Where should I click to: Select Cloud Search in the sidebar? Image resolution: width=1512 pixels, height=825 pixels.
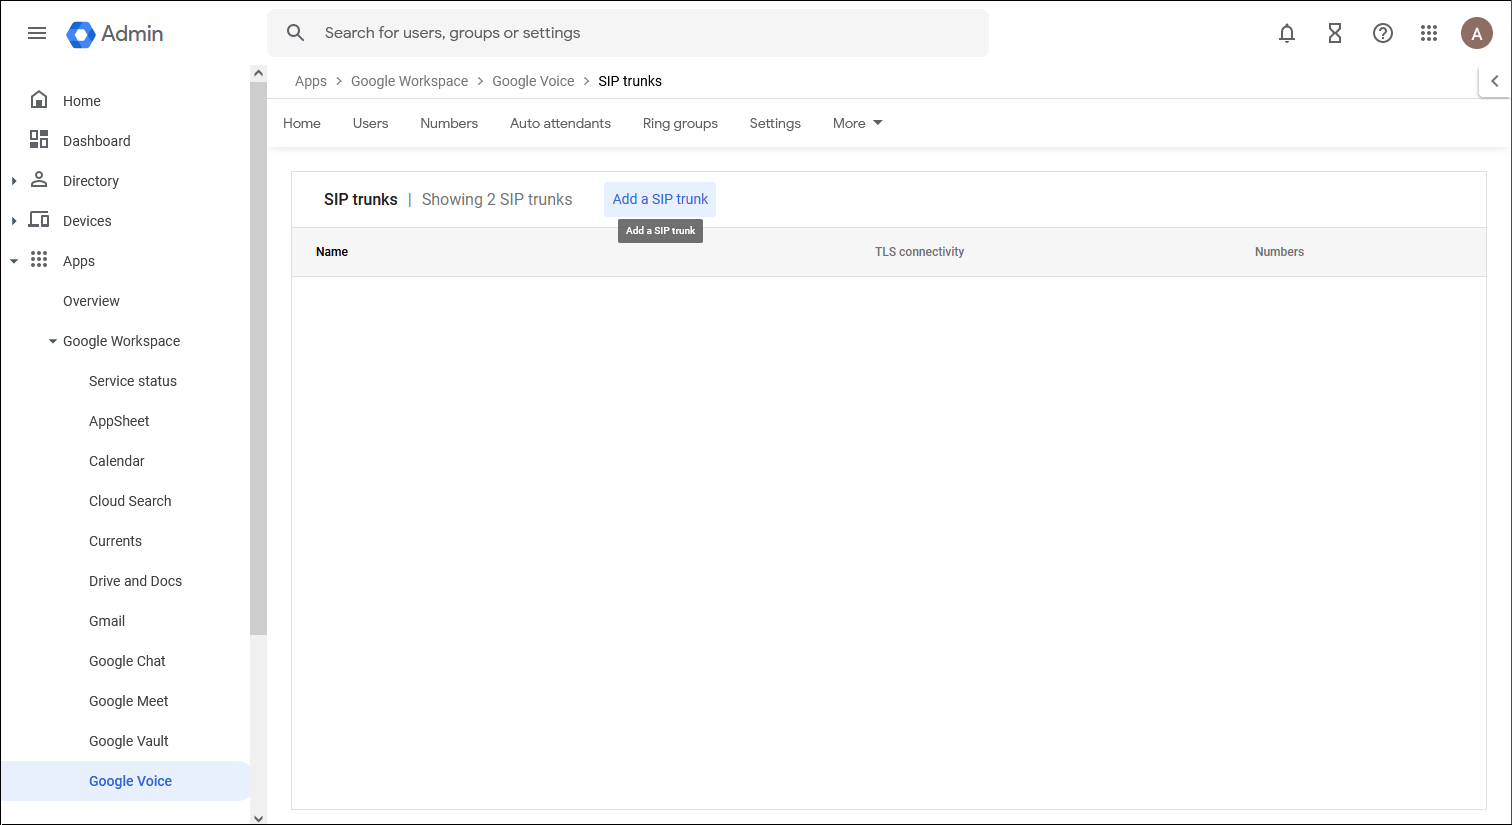(x=130, y=501)
